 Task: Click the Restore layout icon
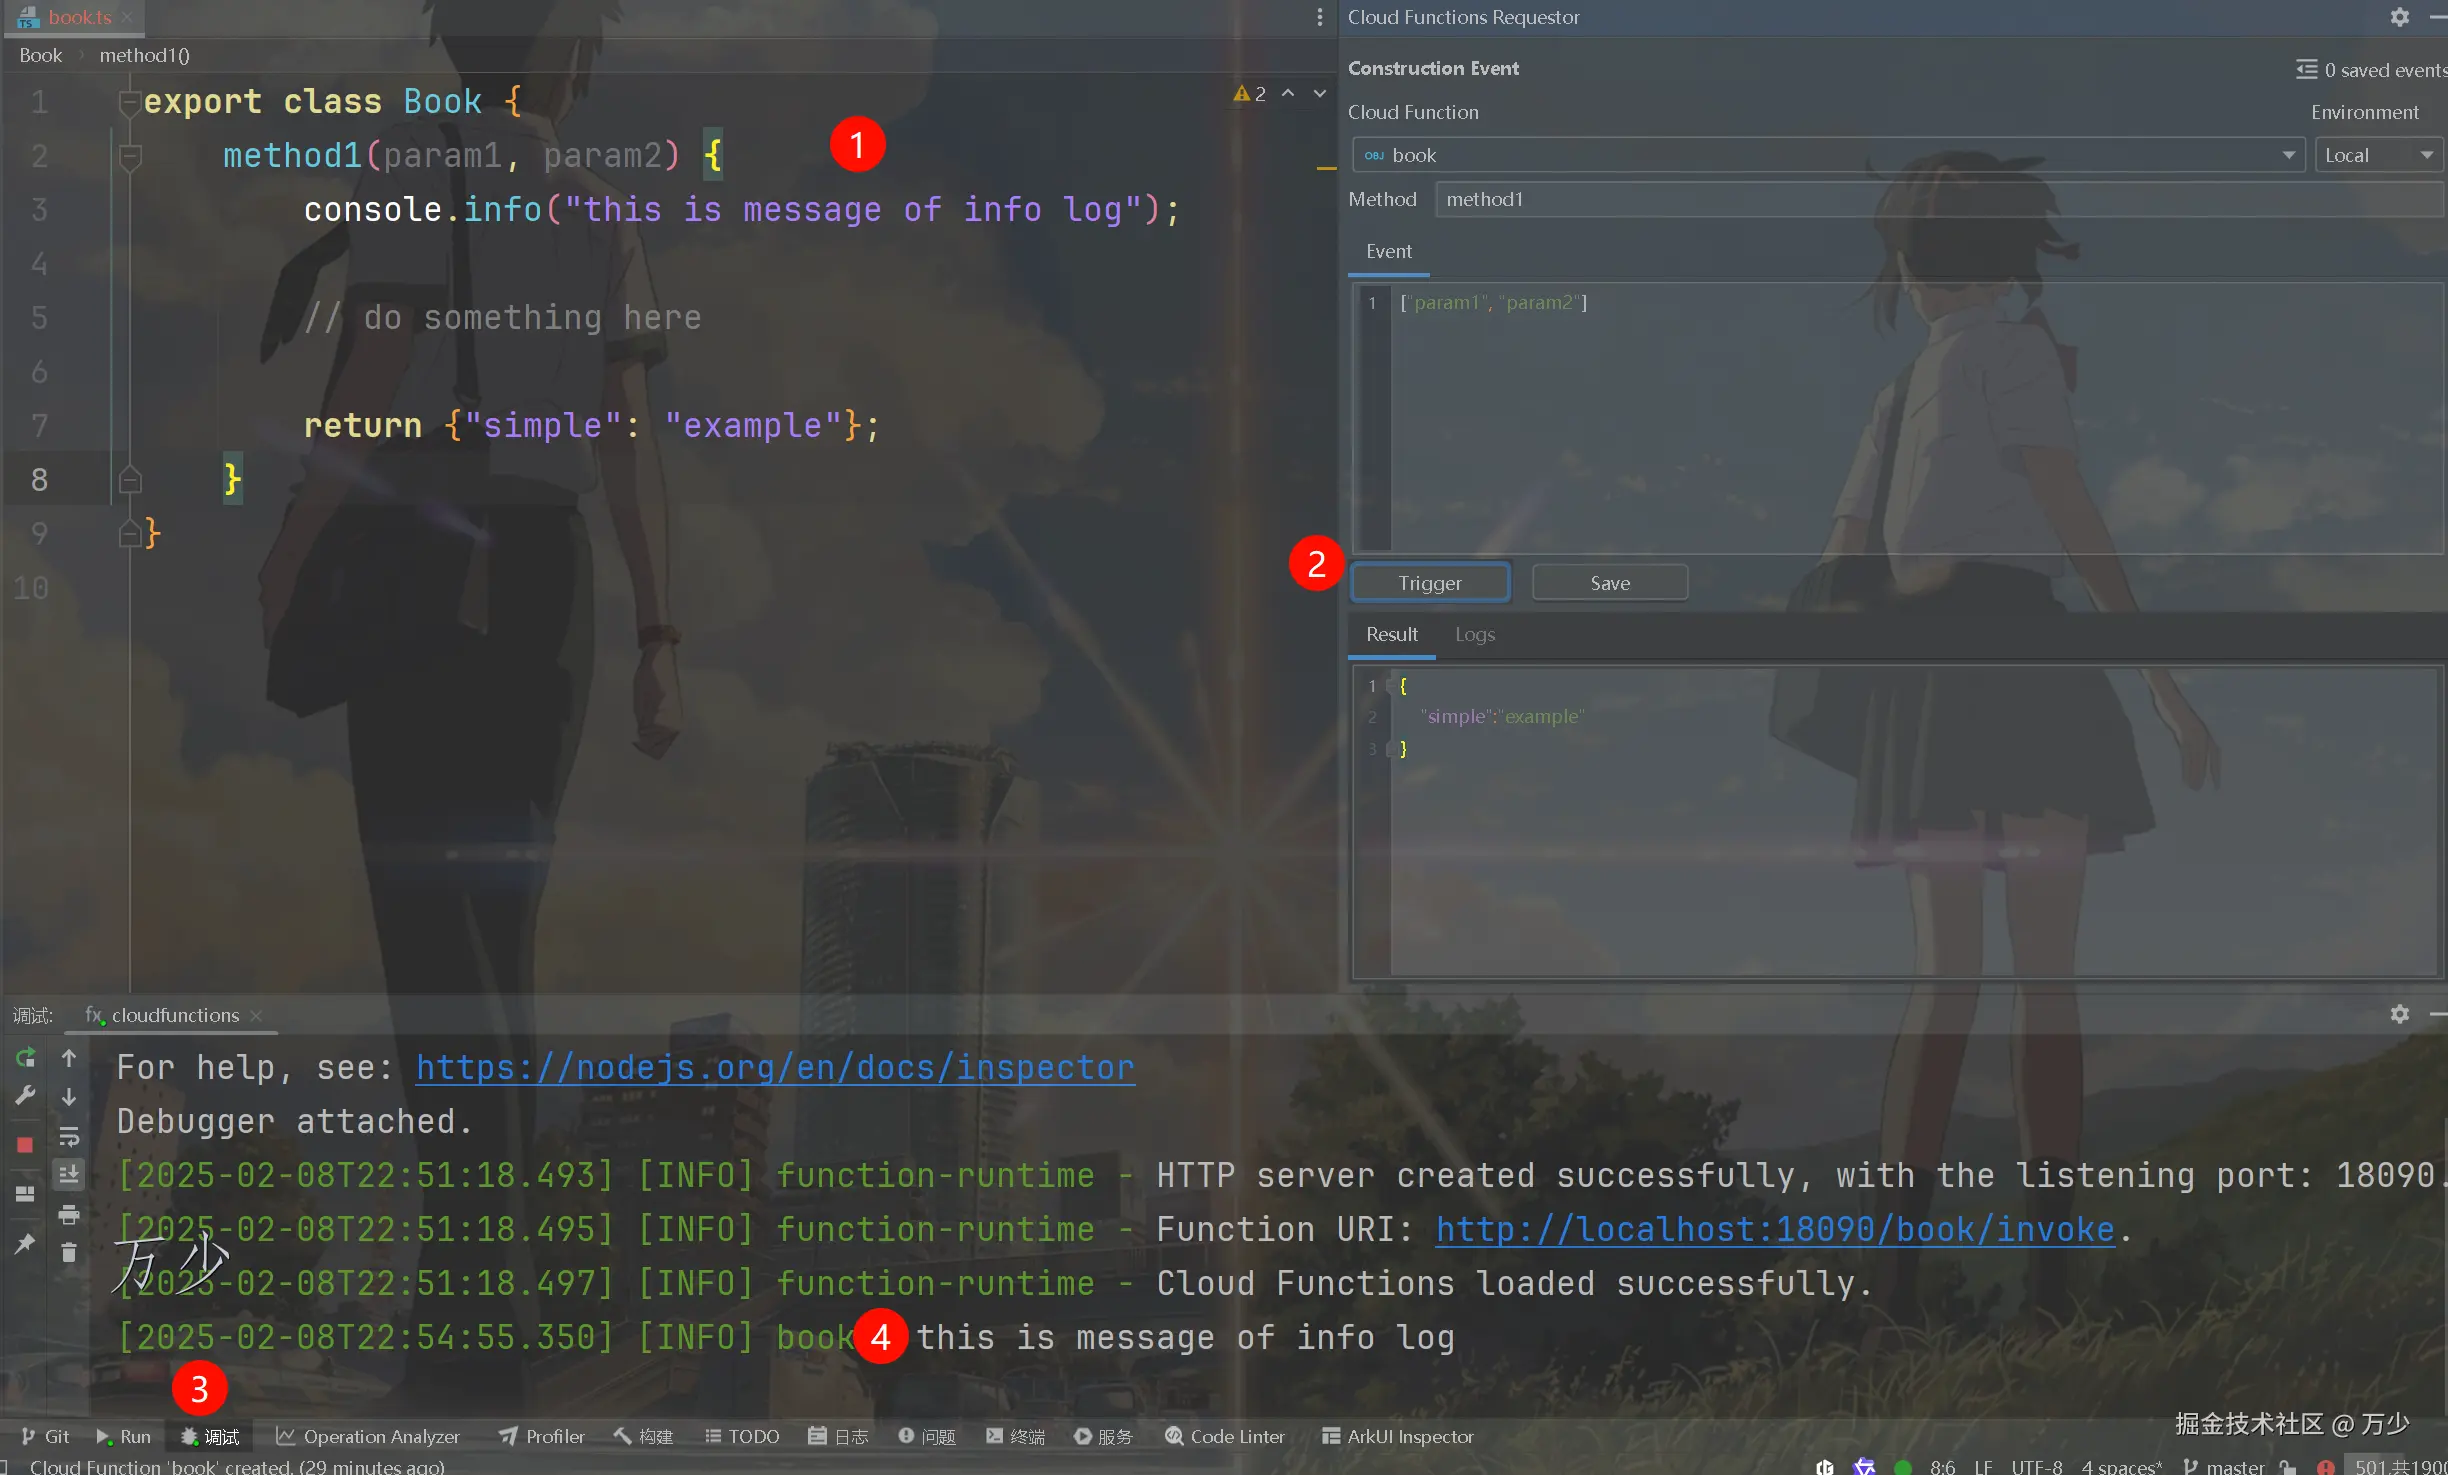(x=25, y=1193)
